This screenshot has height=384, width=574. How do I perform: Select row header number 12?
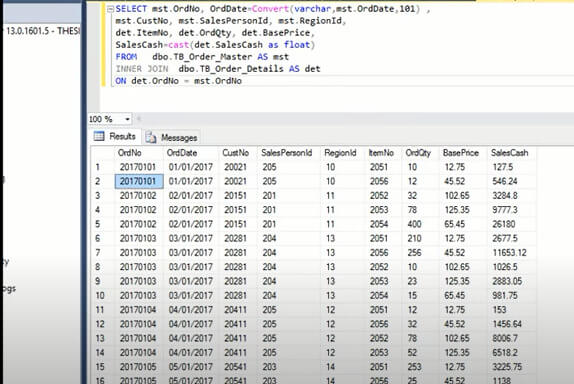click(x=102, y=324)
